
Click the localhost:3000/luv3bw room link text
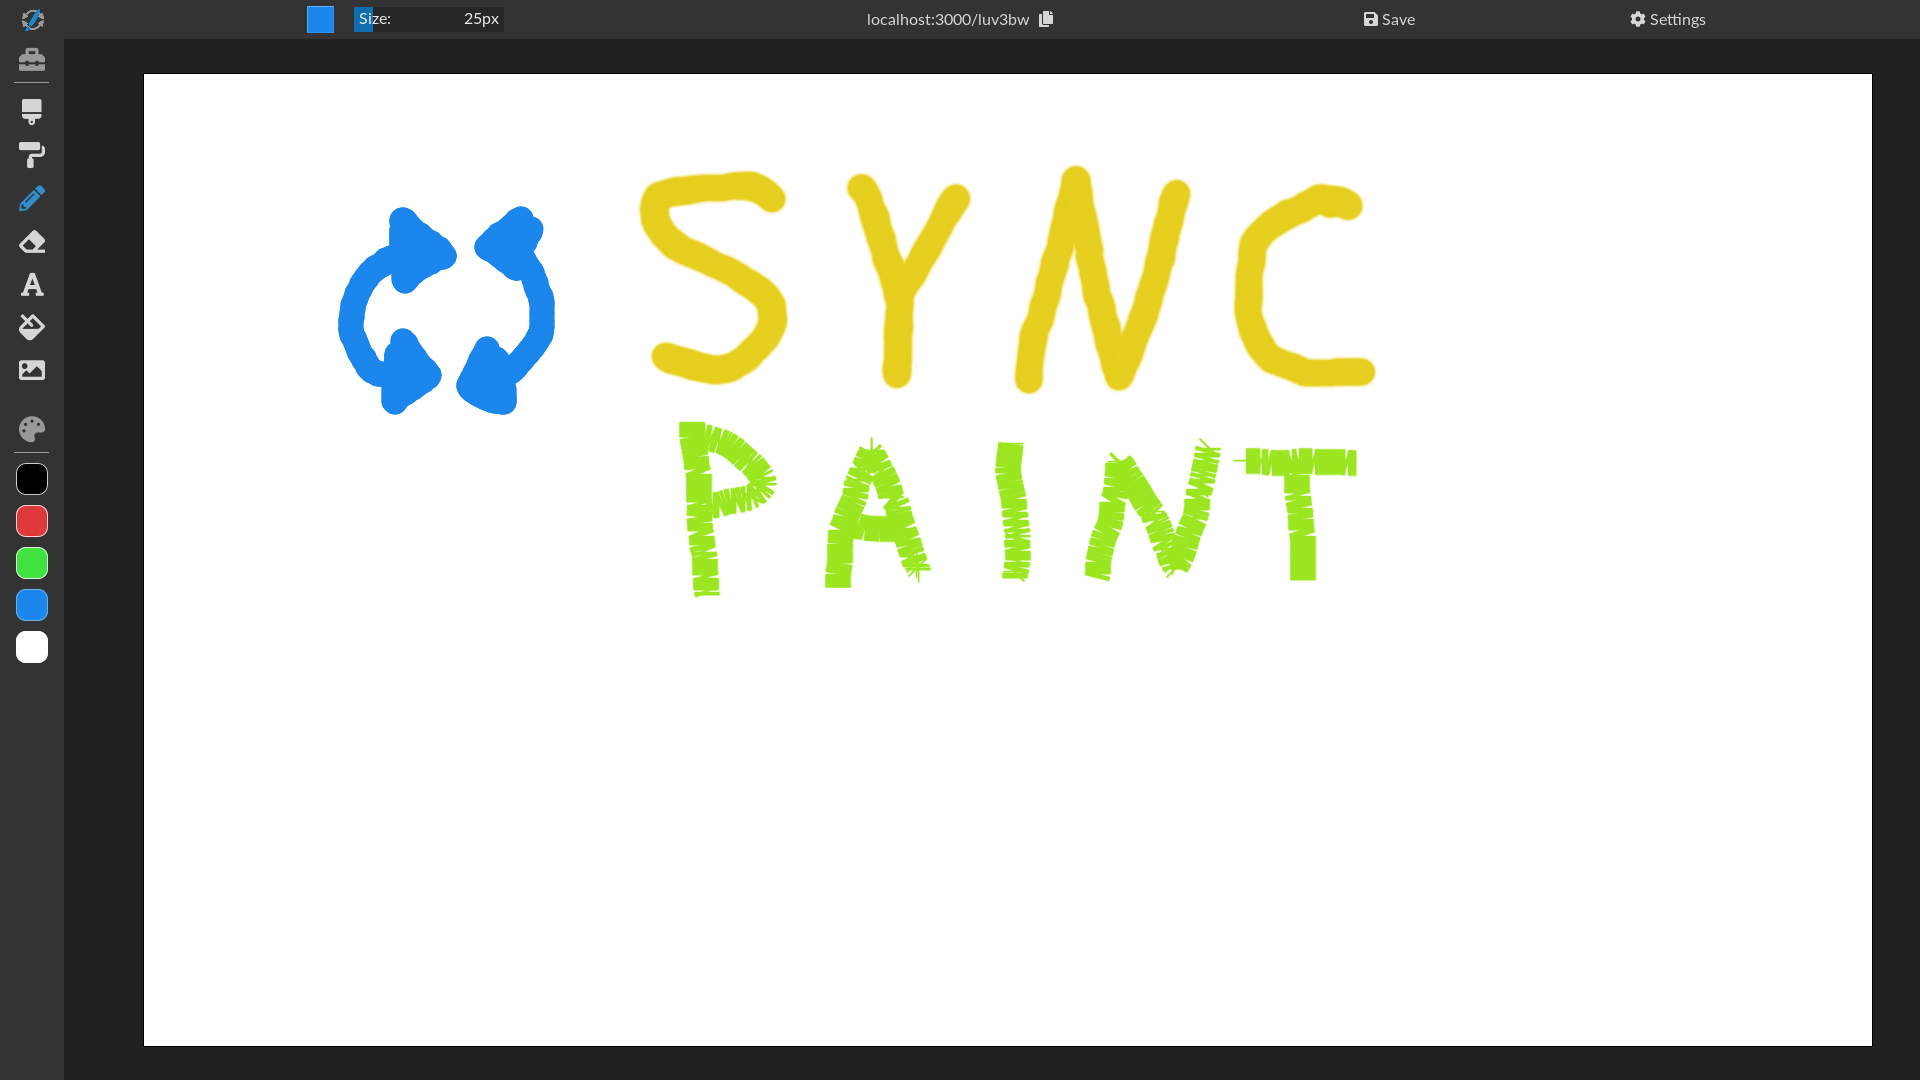coord(947,19)
